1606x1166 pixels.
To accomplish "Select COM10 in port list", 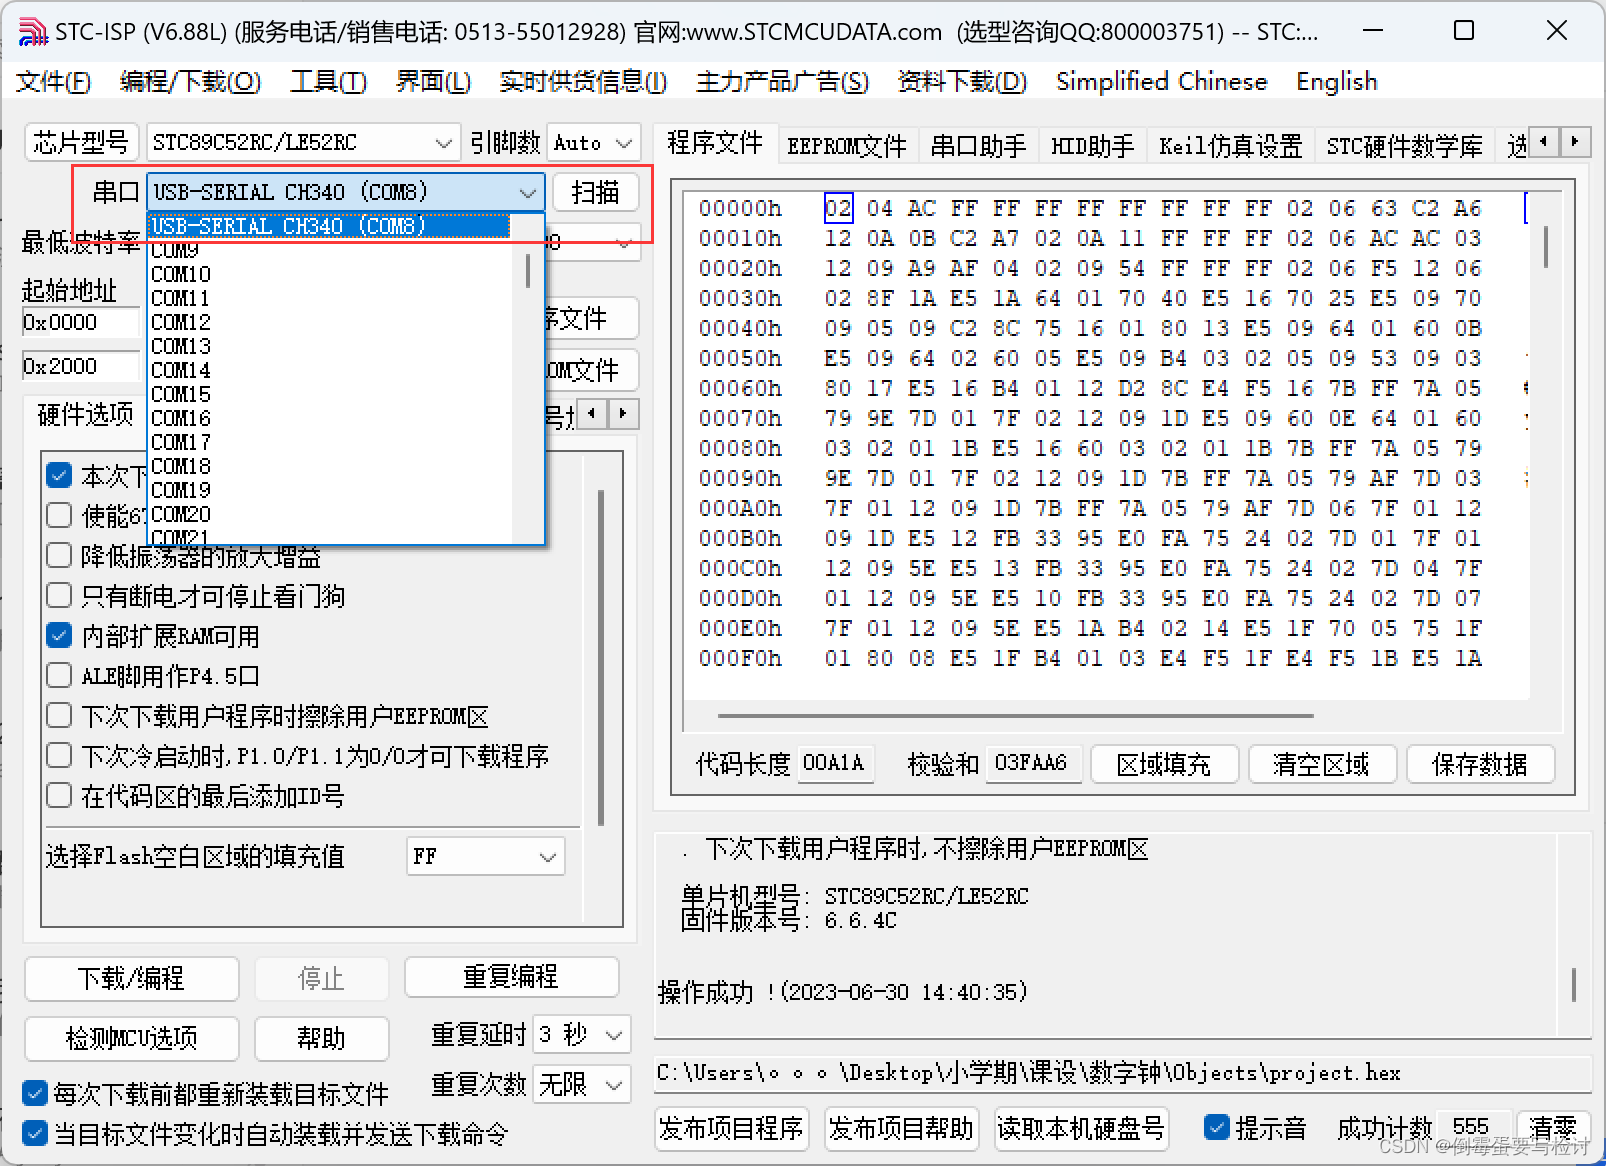I will 181,274.
